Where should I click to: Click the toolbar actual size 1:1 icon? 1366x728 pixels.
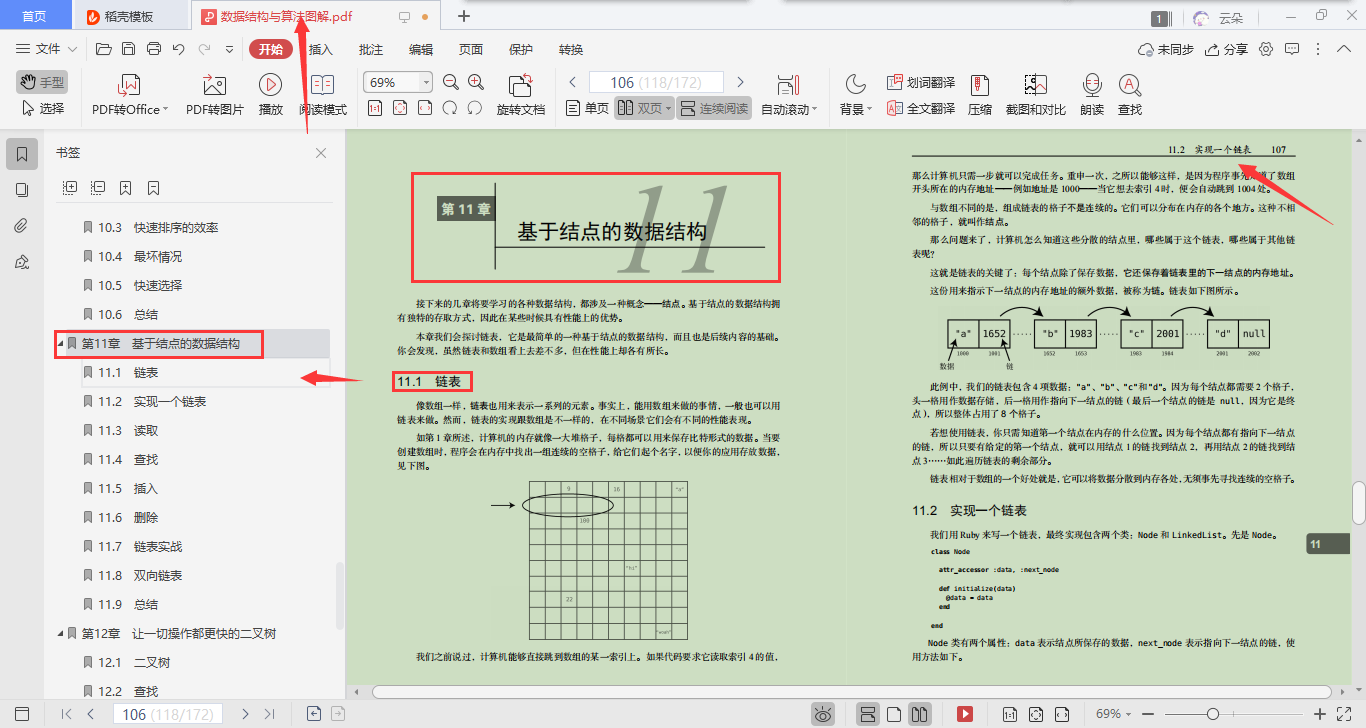375,108
